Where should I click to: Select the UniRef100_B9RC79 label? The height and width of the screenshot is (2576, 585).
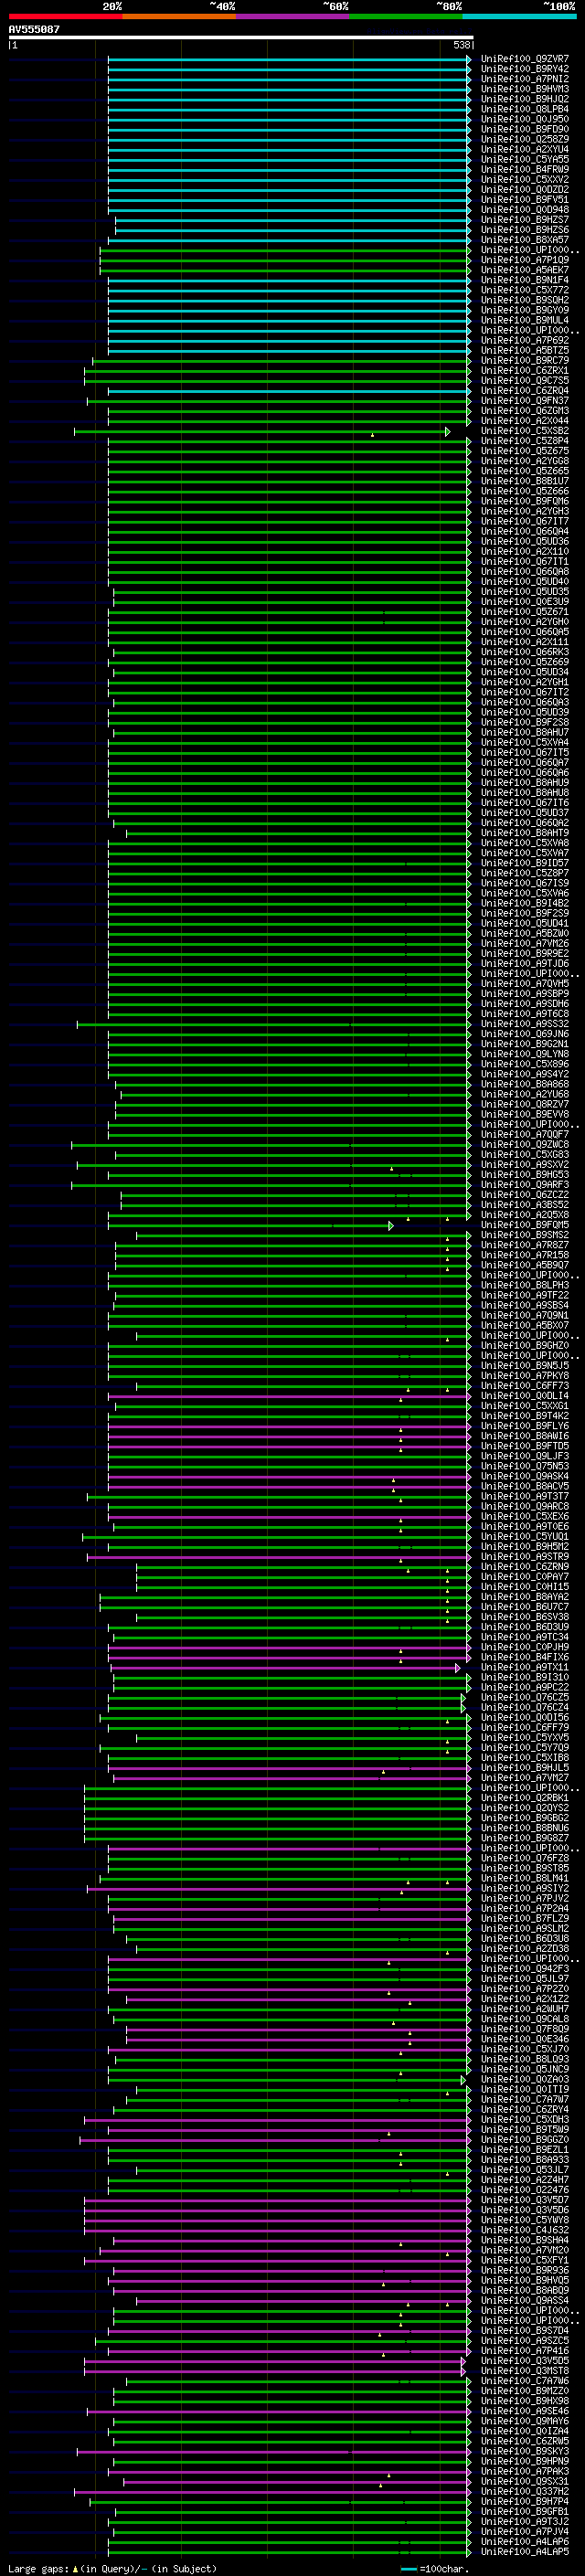525,360
